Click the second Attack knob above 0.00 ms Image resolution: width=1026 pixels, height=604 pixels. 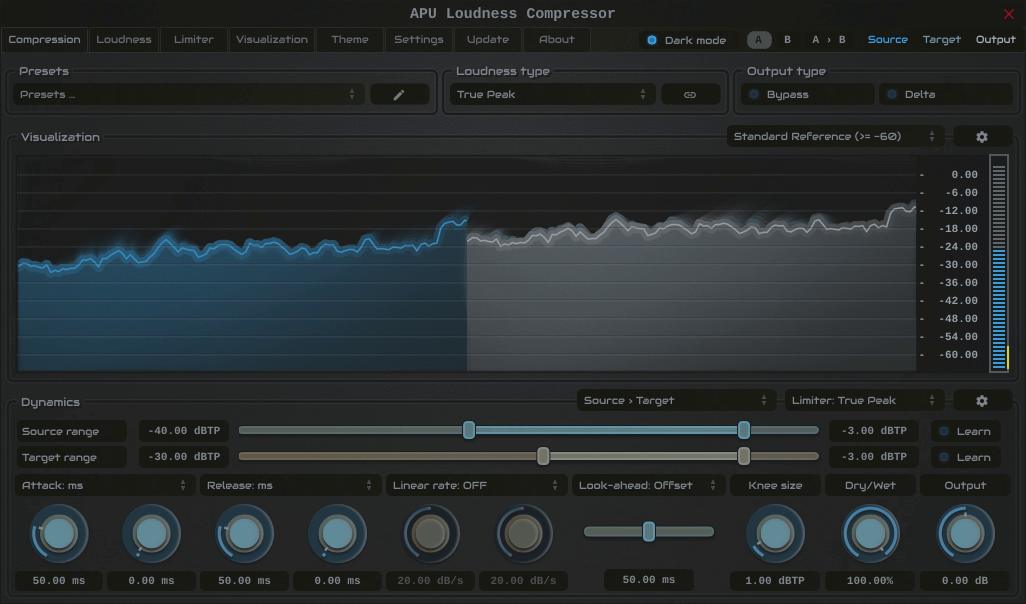151,534
